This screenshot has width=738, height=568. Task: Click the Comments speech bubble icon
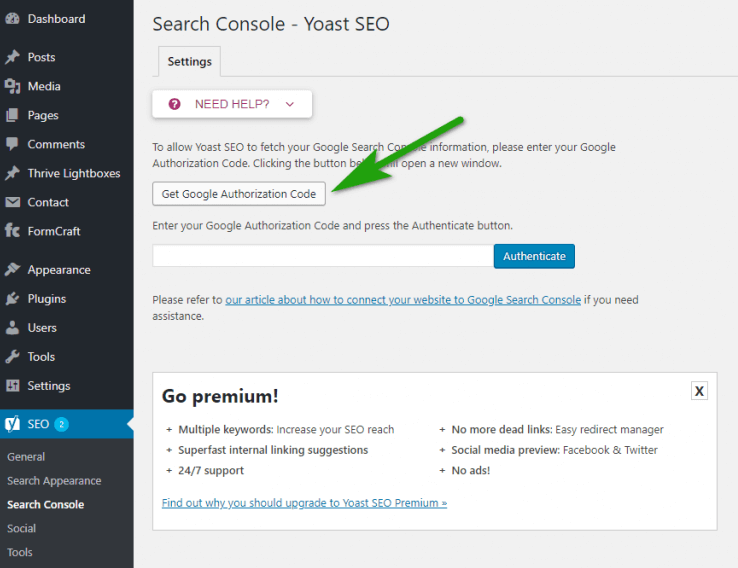[12, 144]
